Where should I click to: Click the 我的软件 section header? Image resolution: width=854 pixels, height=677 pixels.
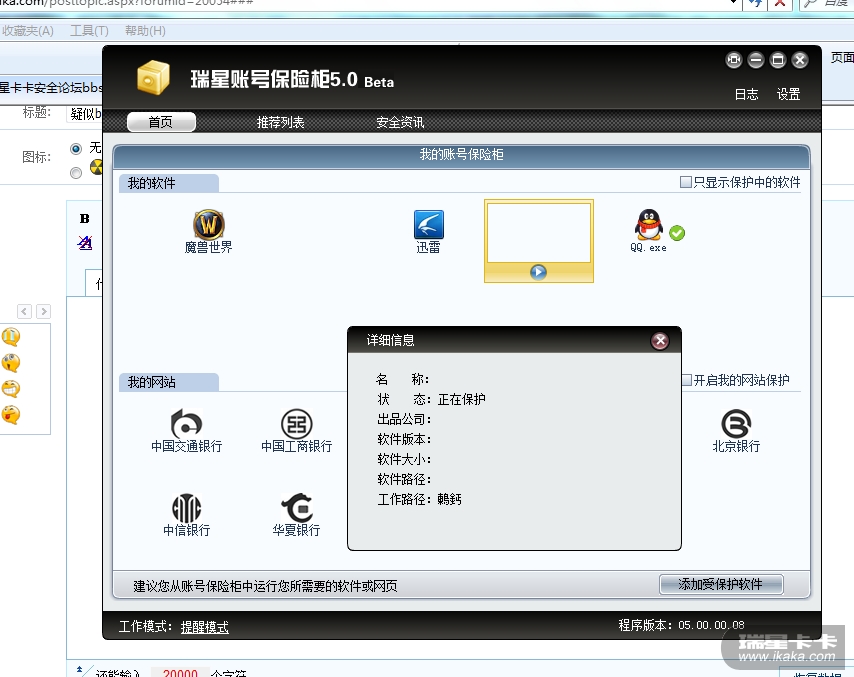tap(169, 184)
